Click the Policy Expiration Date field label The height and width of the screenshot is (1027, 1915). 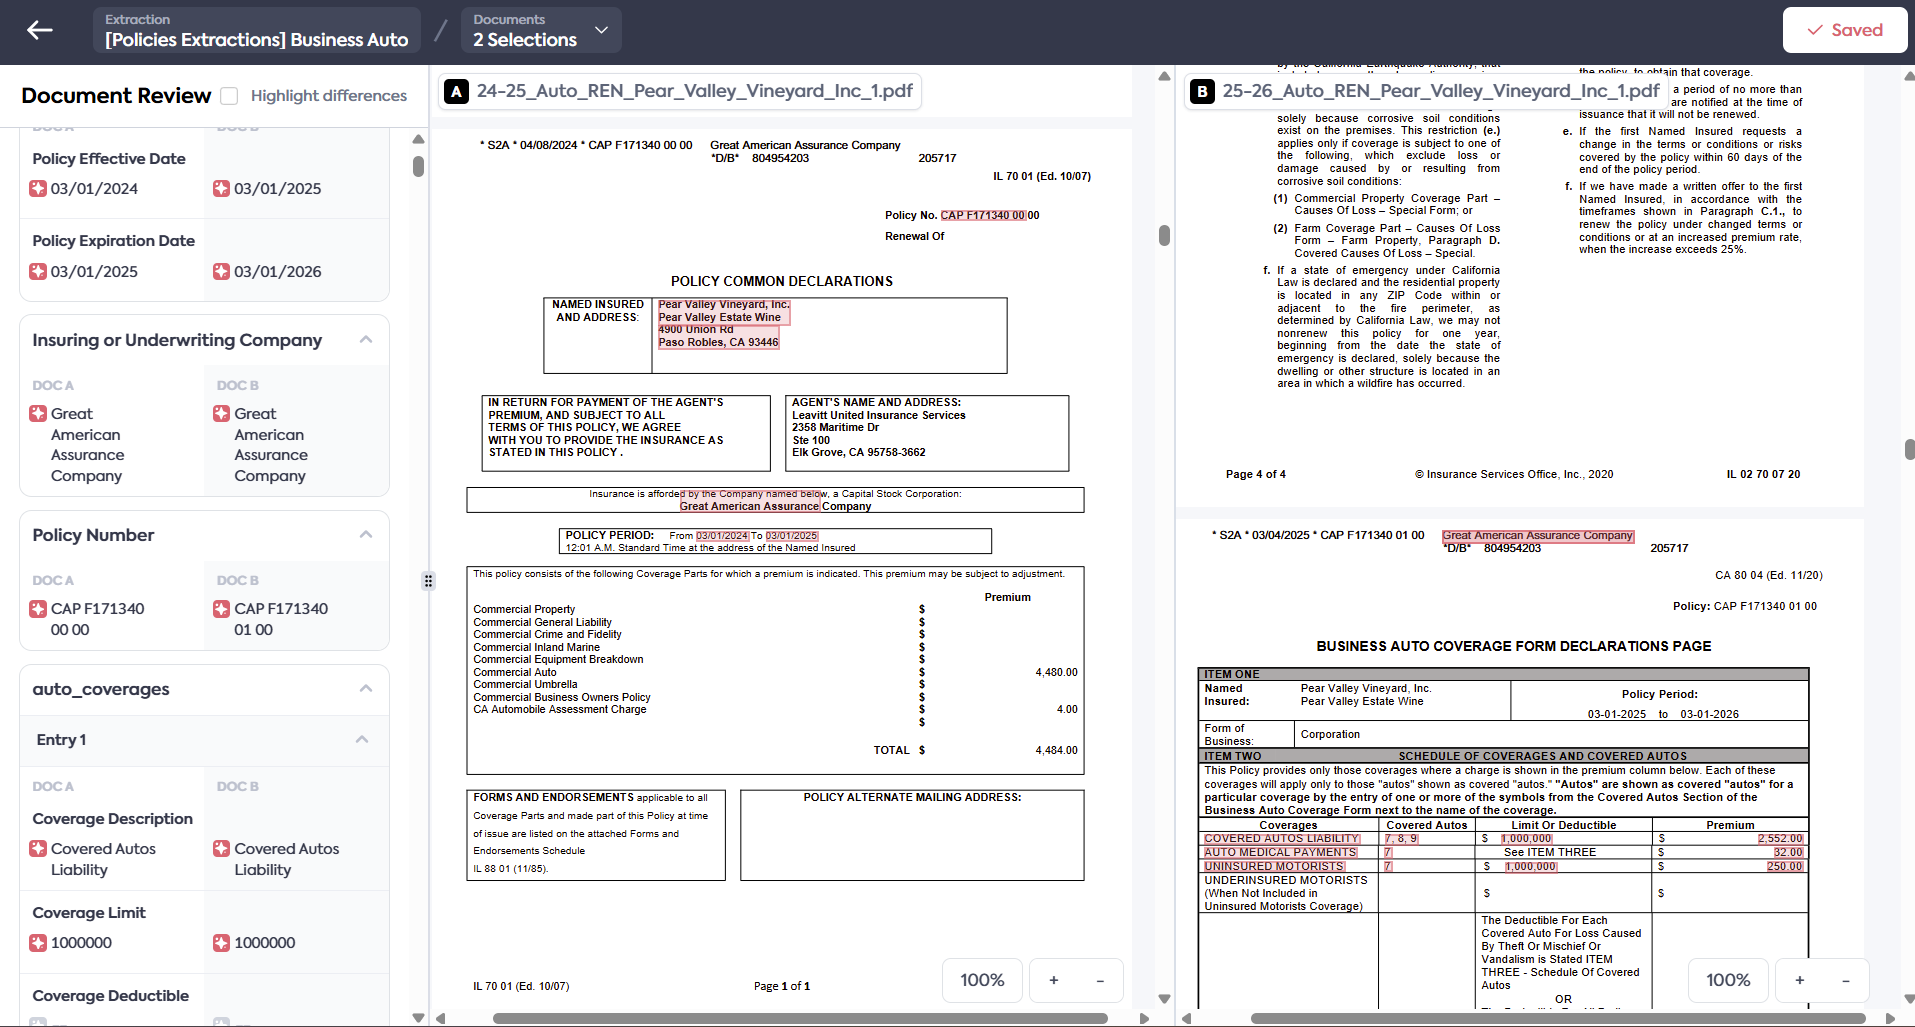click(114, 241)
